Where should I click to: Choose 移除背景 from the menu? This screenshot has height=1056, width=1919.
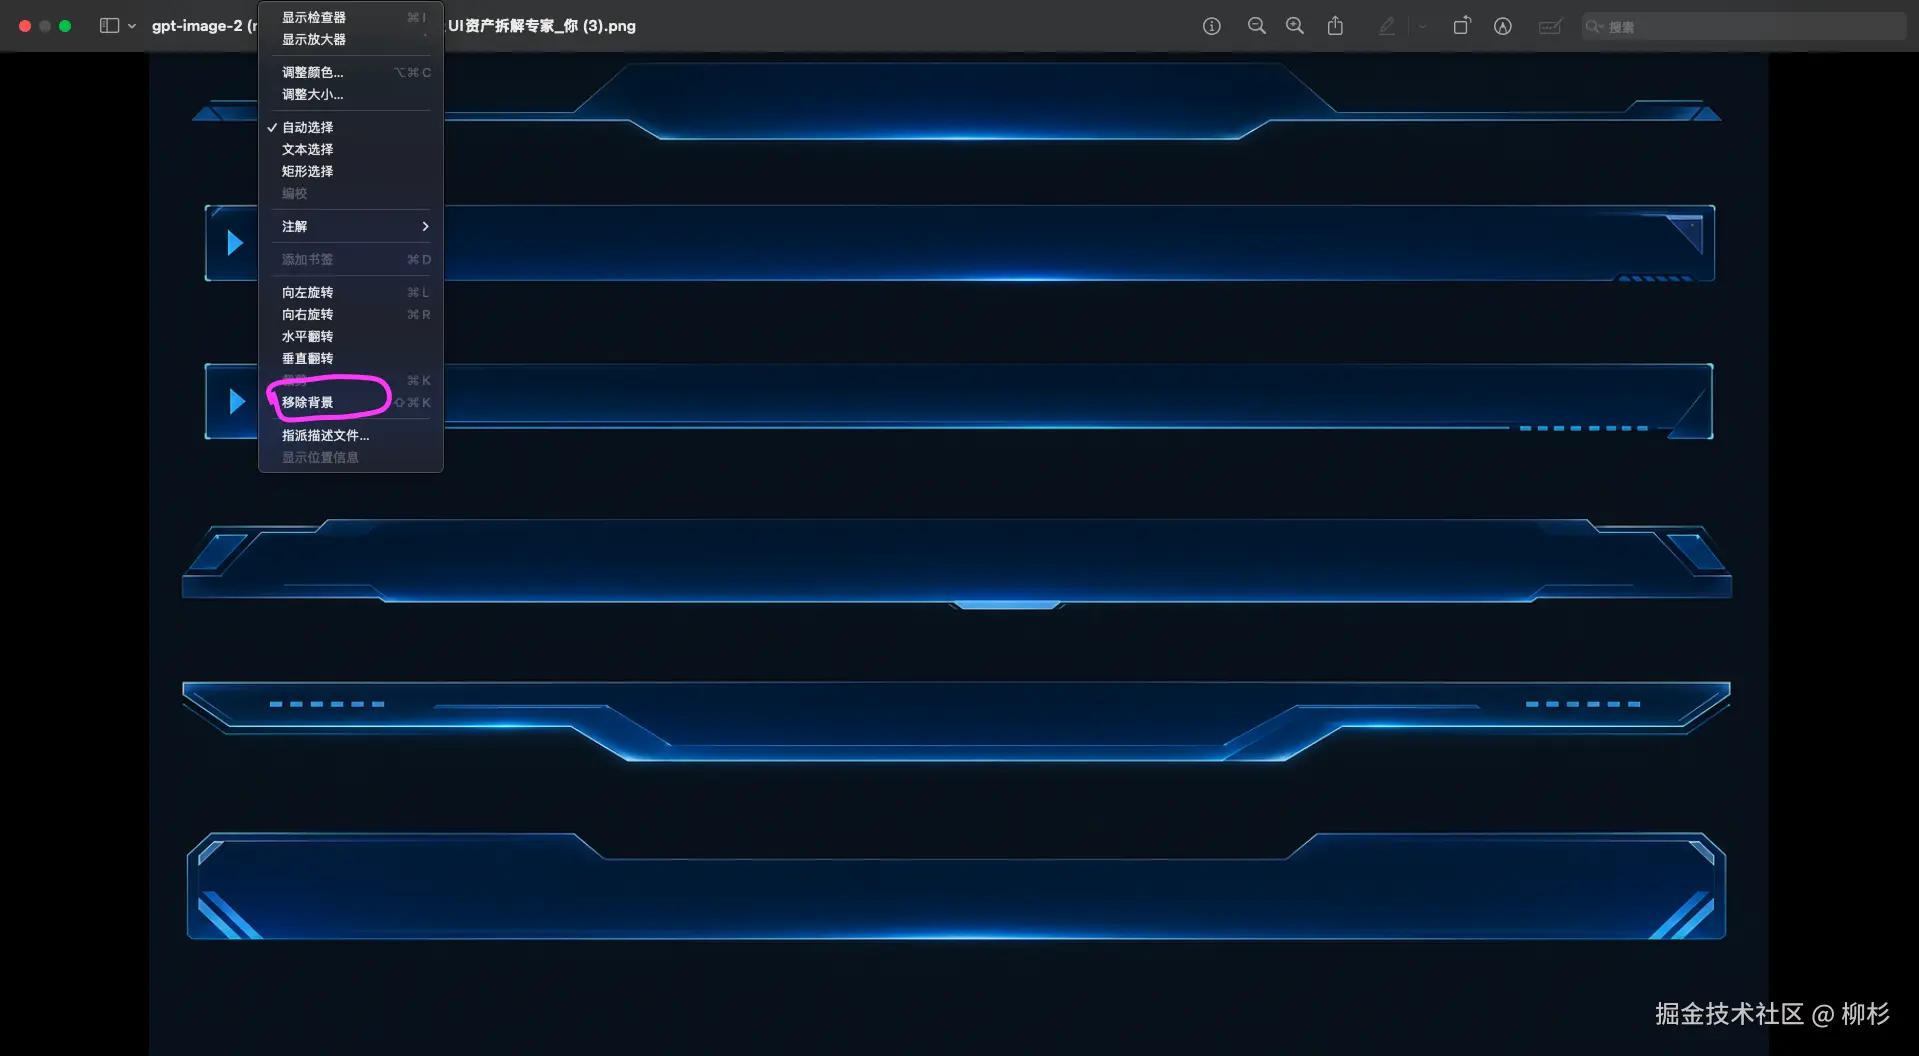308,402
